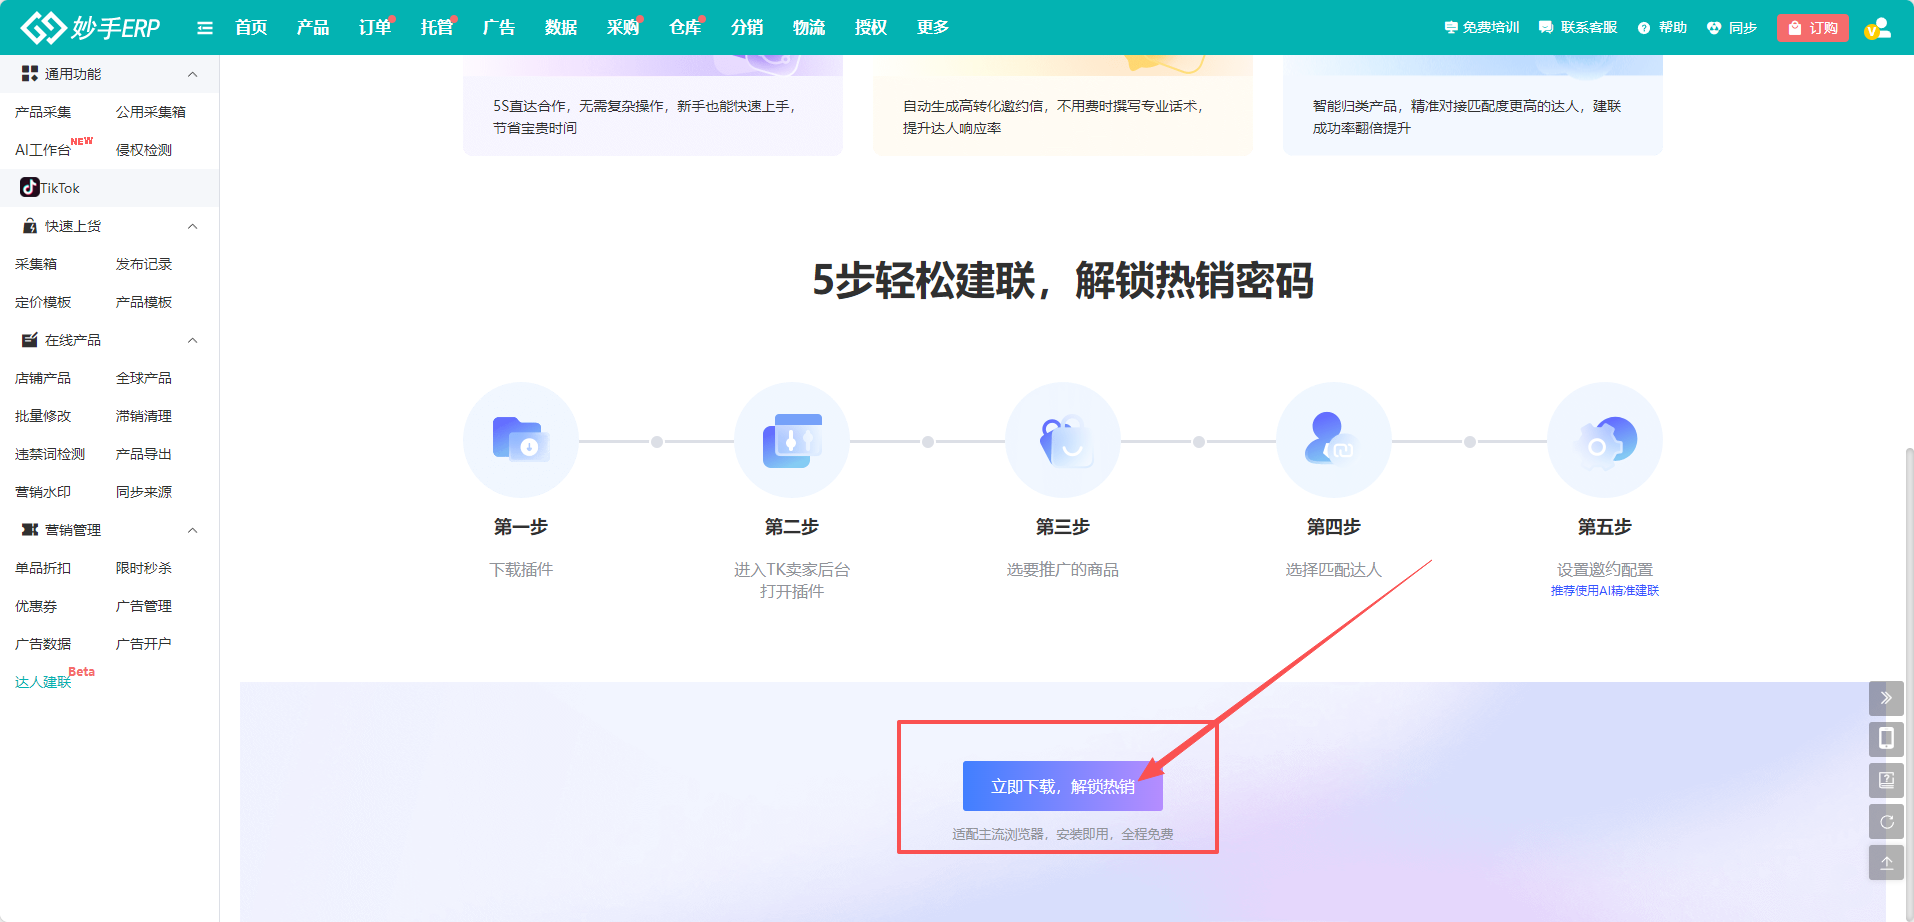The height and width of the screenshot is (922, 1914).
Task: Open the 广告 top menu
Action: pyautogui.click(x=499, y=28)
